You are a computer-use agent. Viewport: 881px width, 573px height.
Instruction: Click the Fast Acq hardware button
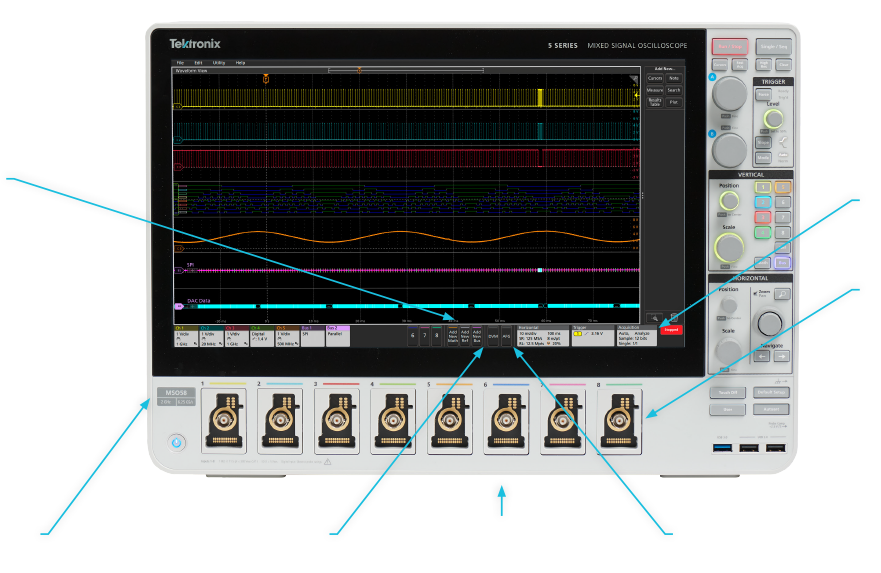click(x=740, y=65)
